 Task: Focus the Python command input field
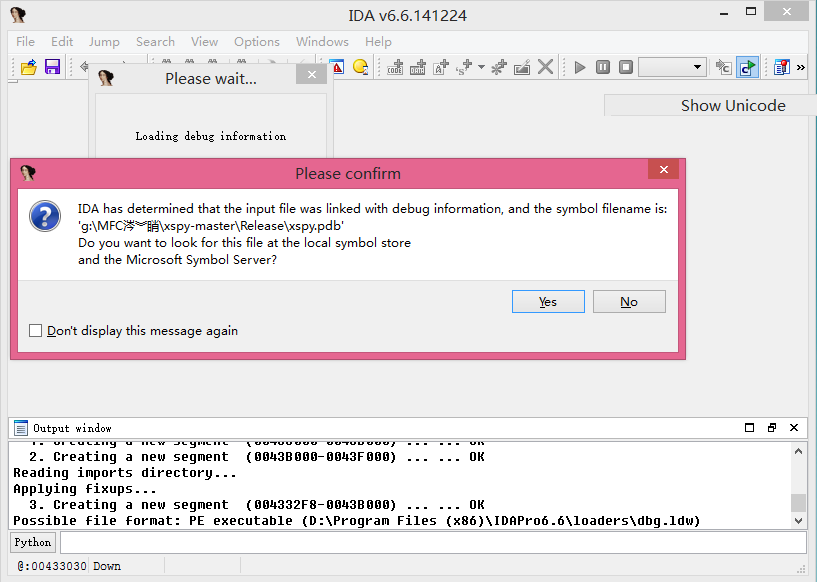(434, 542)
